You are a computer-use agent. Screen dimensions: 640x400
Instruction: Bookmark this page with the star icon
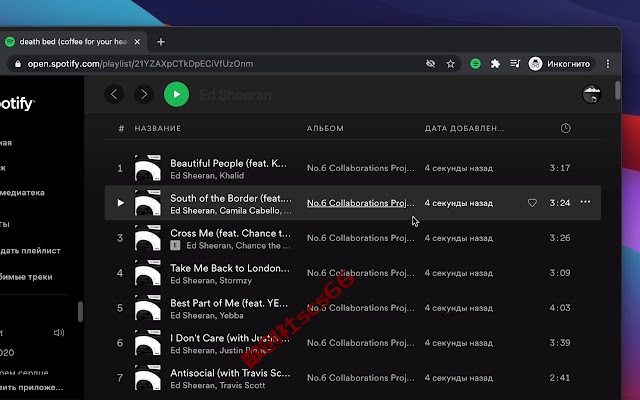(450, 64)
